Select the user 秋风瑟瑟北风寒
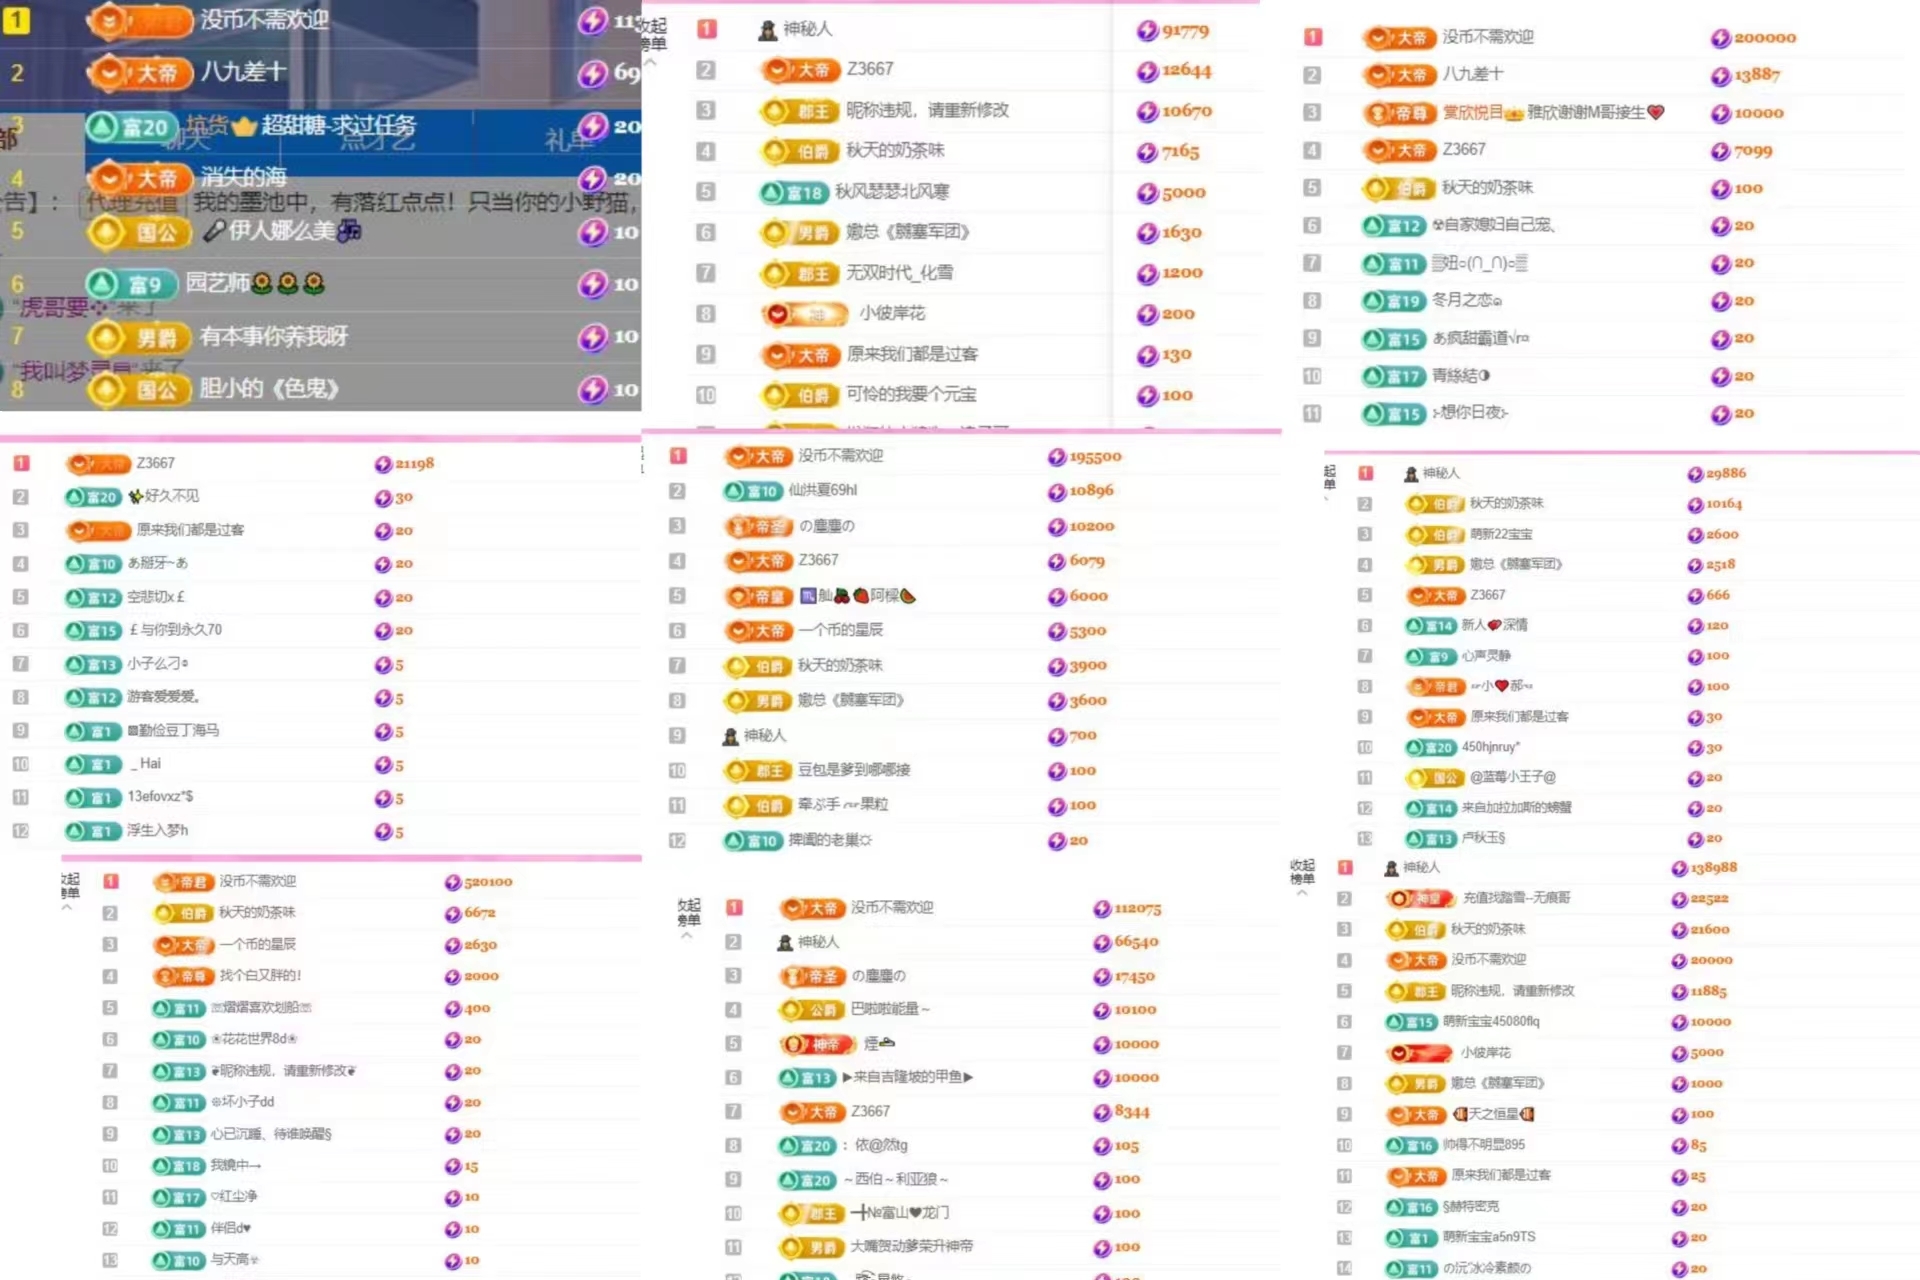This screenshot has width=1920, height=1280. tap(892, 192)
